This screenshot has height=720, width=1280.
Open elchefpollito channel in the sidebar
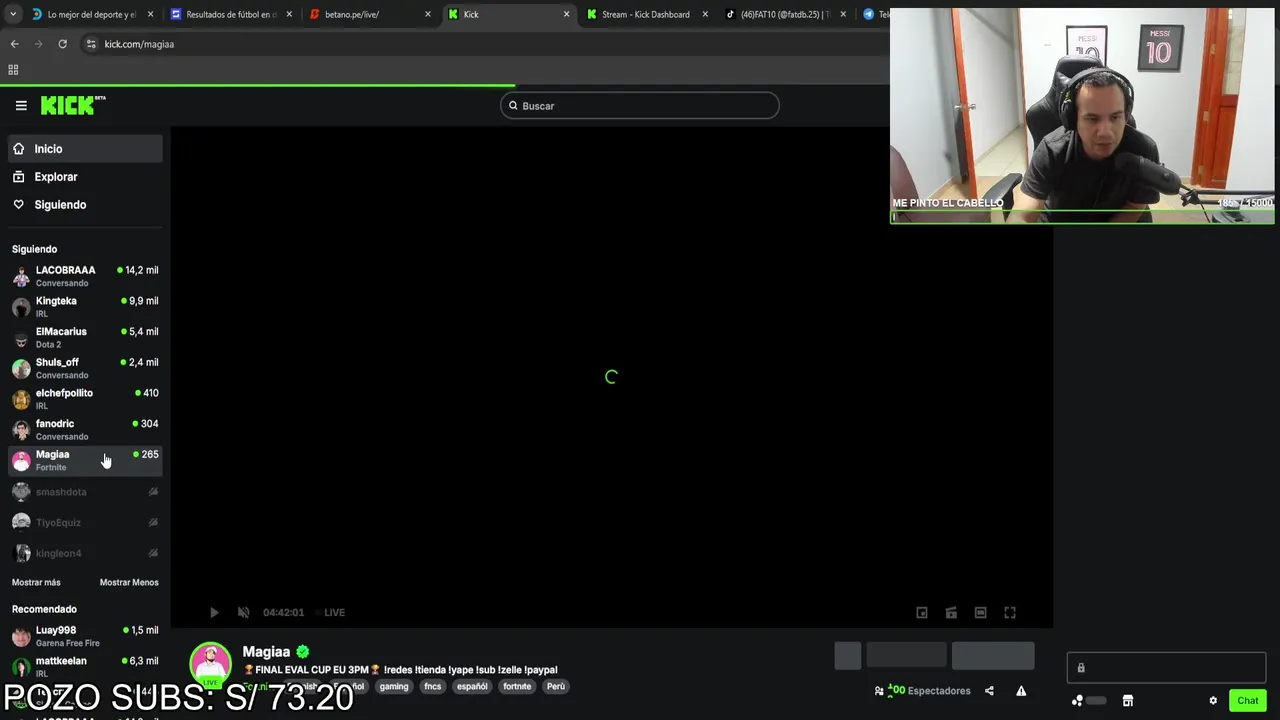click(x=85, y=399)
